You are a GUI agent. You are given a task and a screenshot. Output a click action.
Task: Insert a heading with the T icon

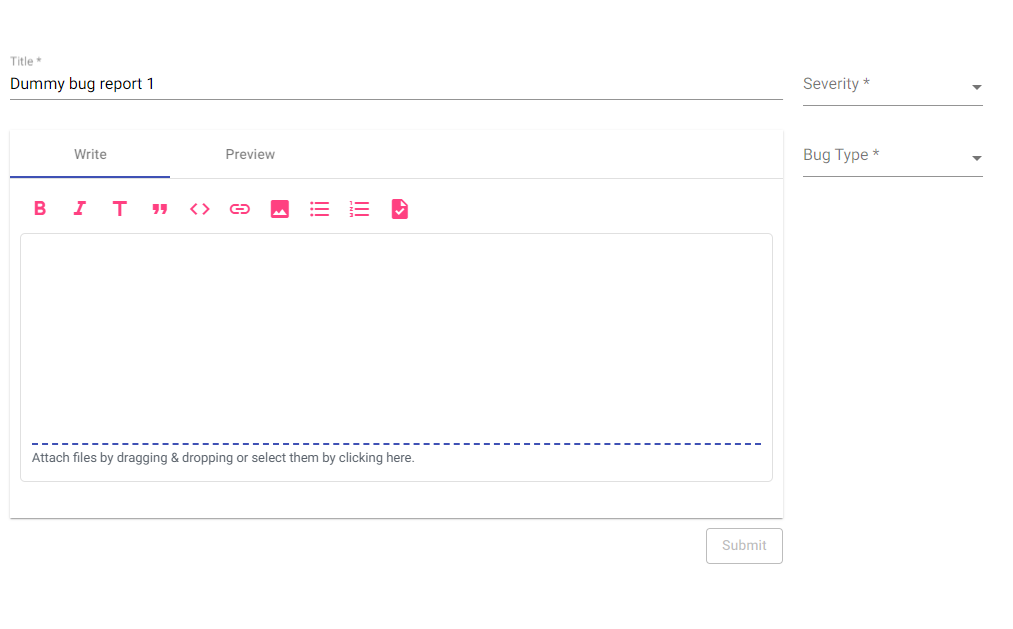pos(120,209)
